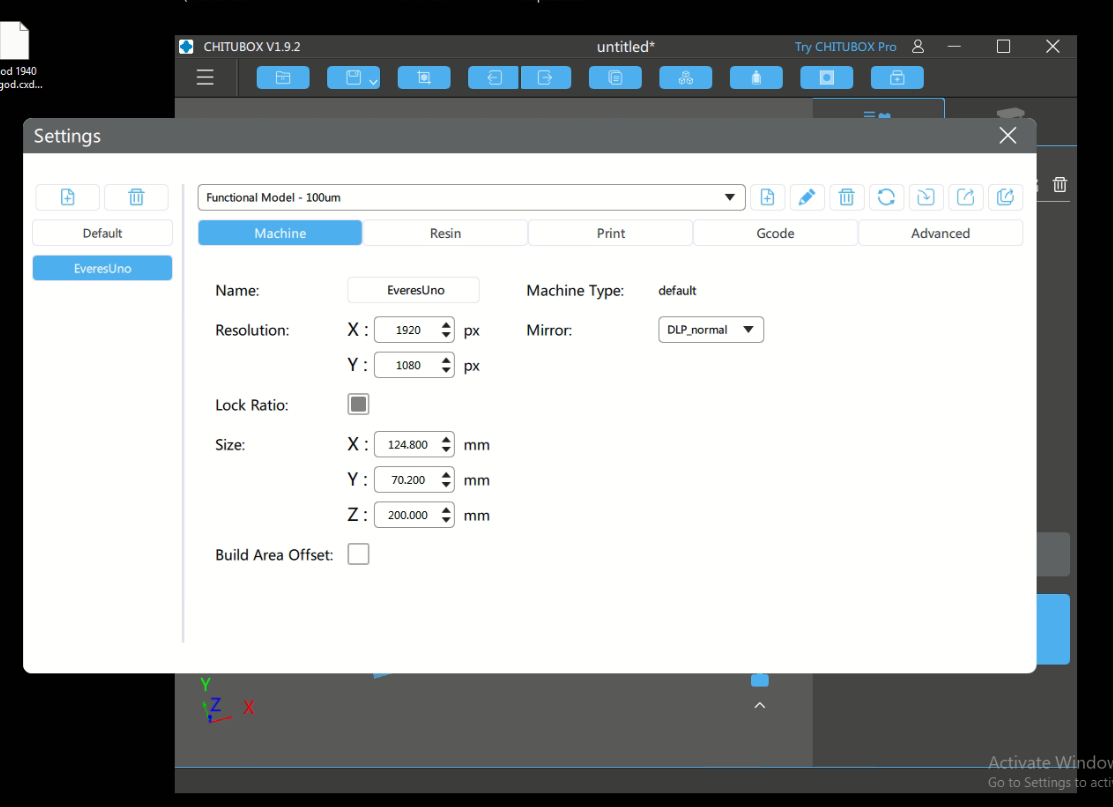Click the Try CHITUBOX Pro link
Screen dimensions: 1113x807
845,47
